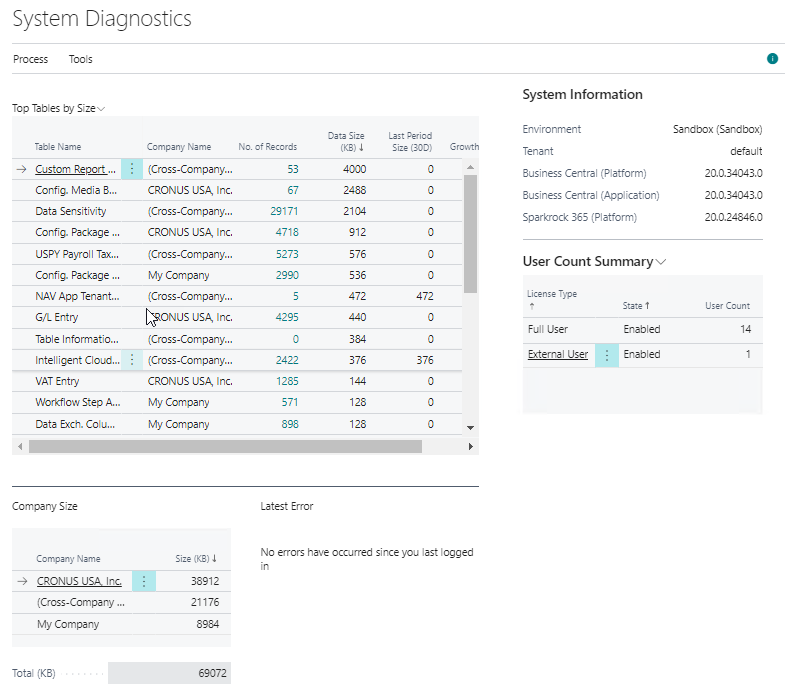794x693 pixels.
Task: Click the Company Size value 38912
Action: (205, 581)
